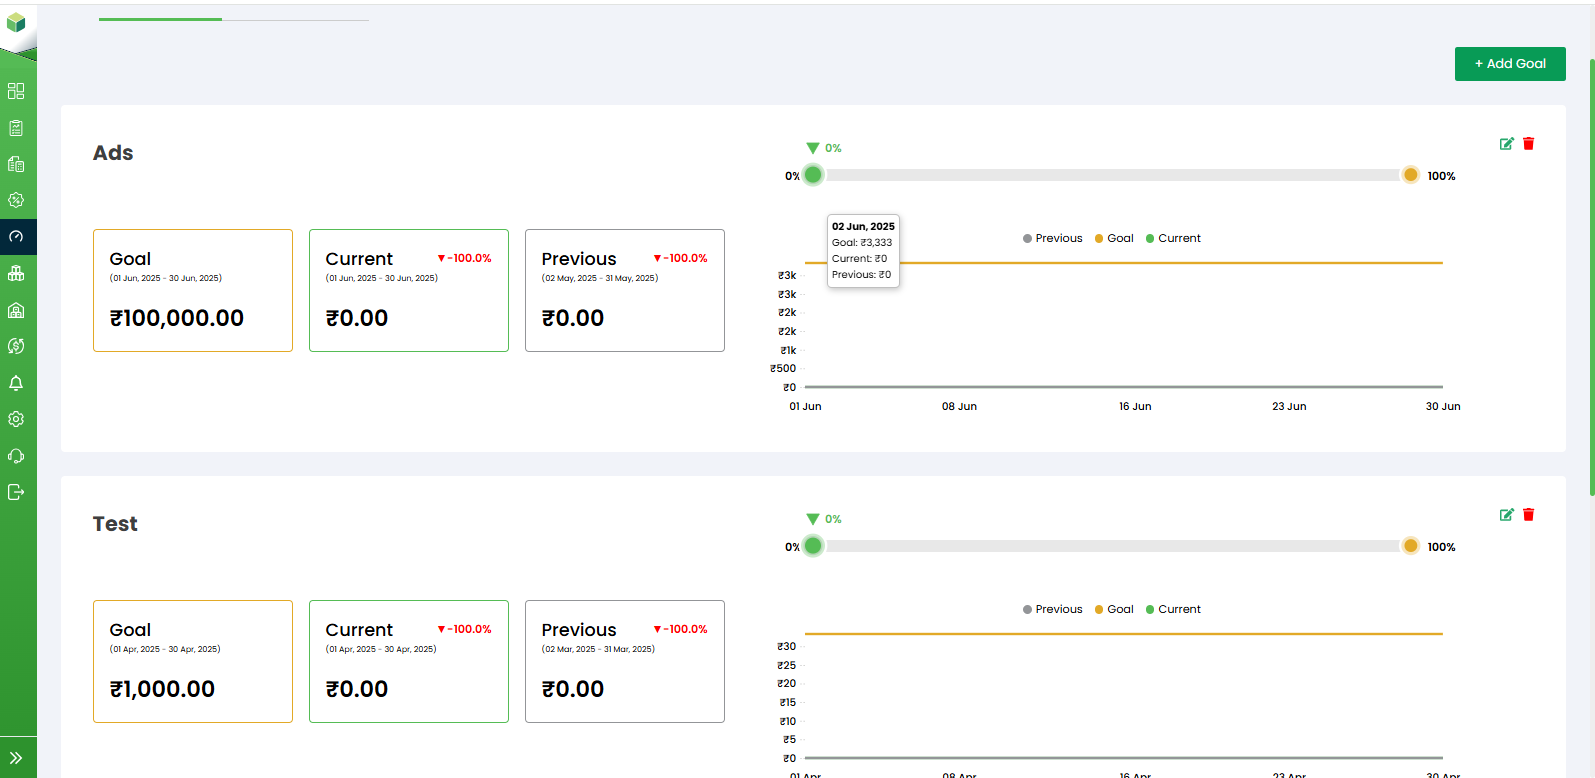Open the notifications bell in sidebar
The width and height of the screenshot is (1595, 778).
[16, 383]
